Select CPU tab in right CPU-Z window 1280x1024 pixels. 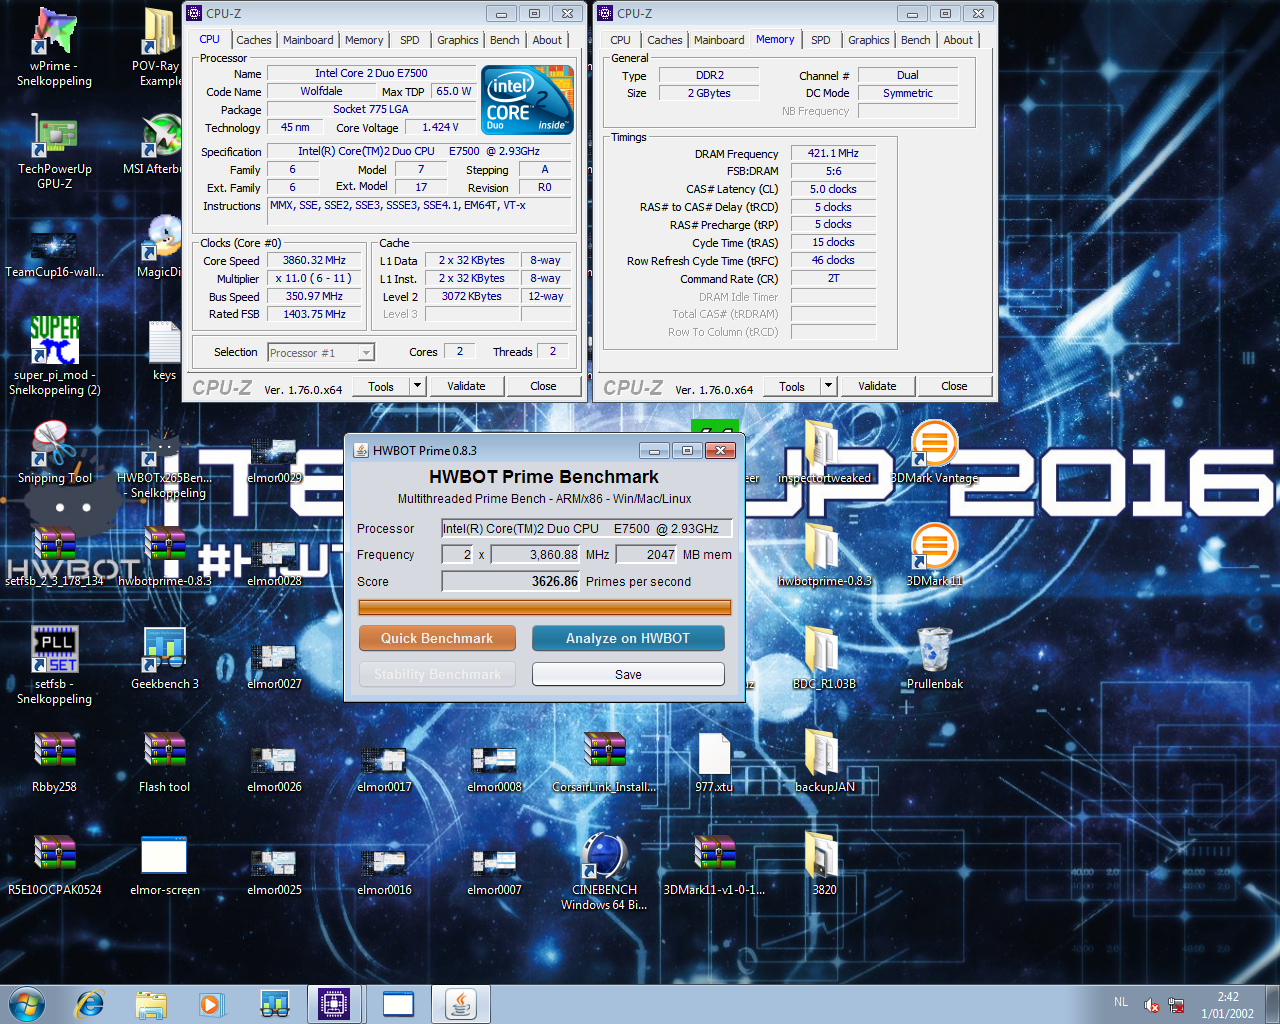(x=621, y=40)
